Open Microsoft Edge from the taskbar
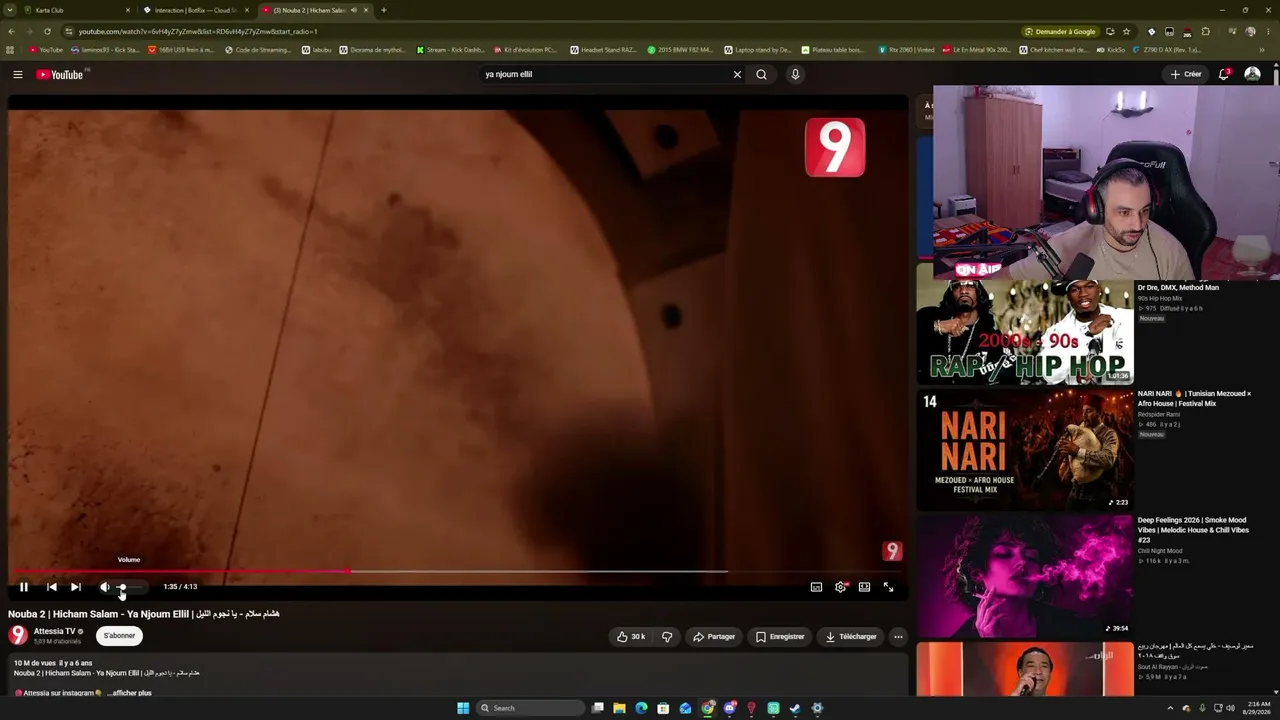 click(x=641, y=708)
